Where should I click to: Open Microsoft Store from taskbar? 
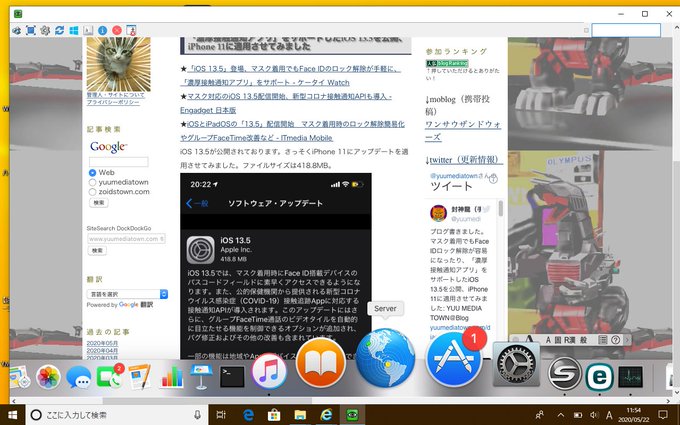(x=274, y=415)
